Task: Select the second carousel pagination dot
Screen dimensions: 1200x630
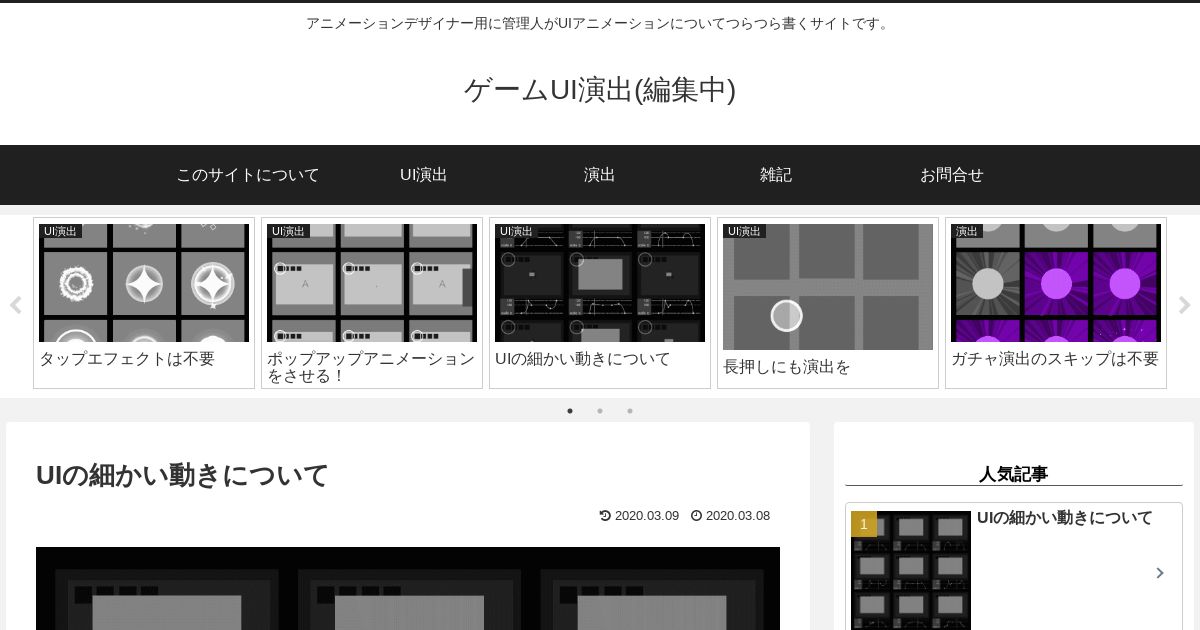Action: point(600,411)
